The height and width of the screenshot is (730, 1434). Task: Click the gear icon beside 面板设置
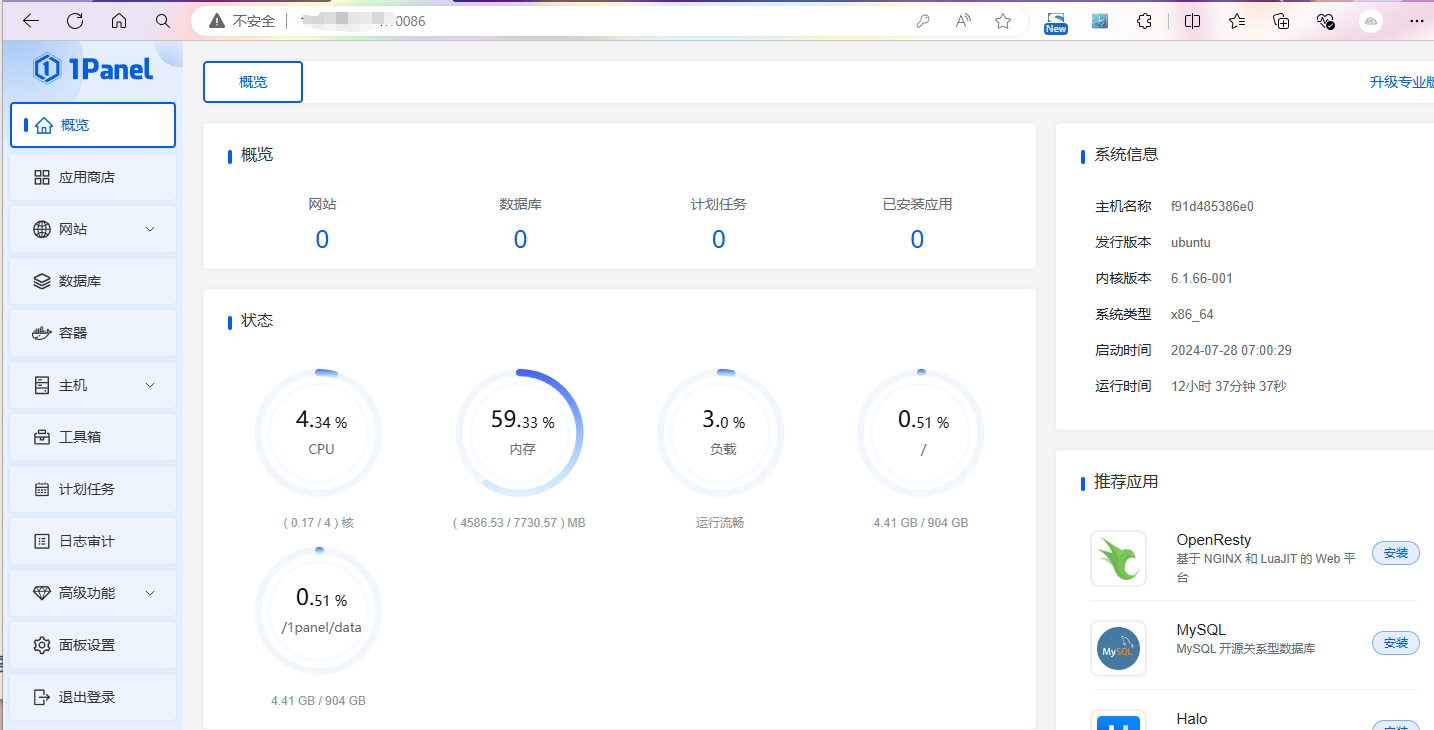42,645
